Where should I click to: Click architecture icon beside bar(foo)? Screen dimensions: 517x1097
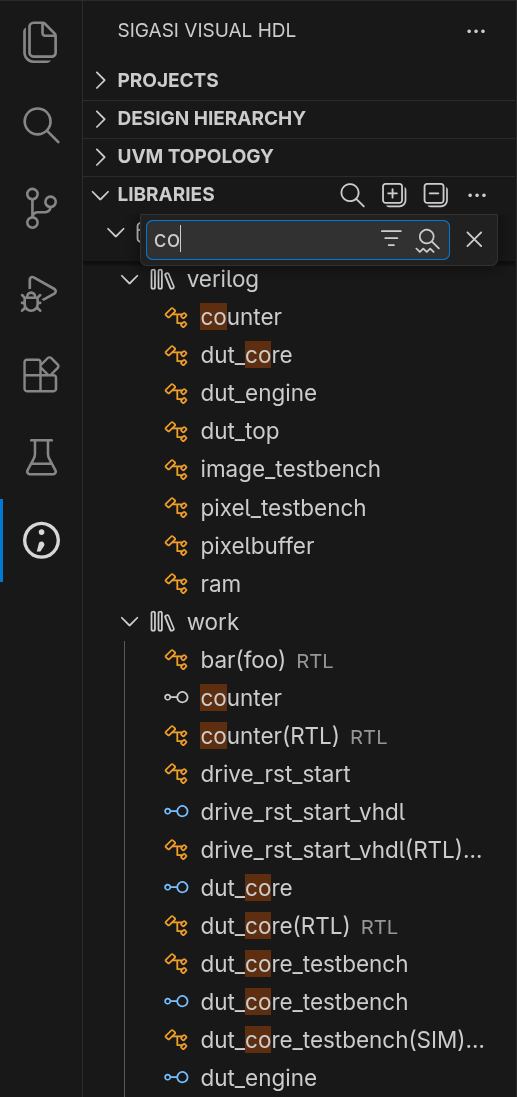pyautogui.click(x=176, y=660)
